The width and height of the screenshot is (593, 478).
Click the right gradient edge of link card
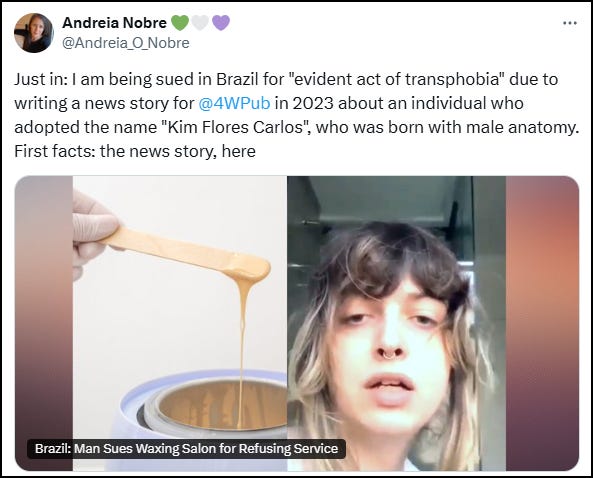pos(542,323)
